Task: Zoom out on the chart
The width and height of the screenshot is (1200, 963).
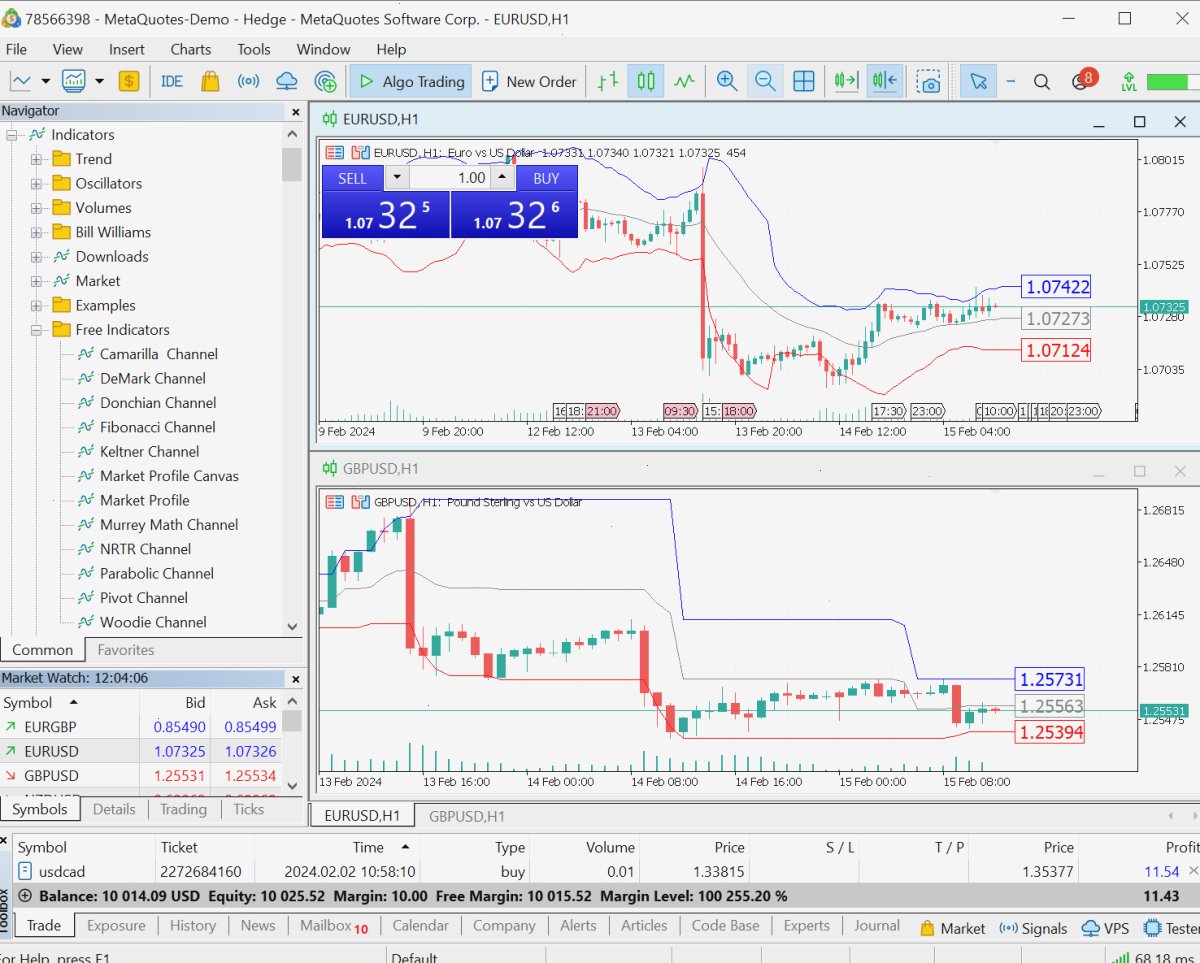Action: click(x=765, y=81)
